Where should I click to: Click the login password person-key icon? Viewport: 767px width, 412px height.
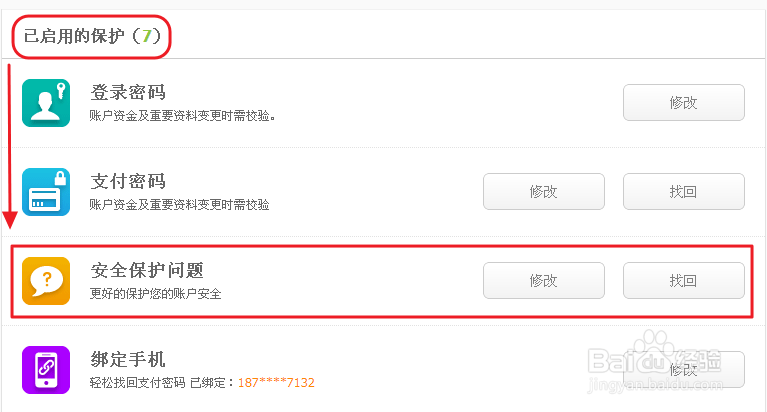coord(46,103)
